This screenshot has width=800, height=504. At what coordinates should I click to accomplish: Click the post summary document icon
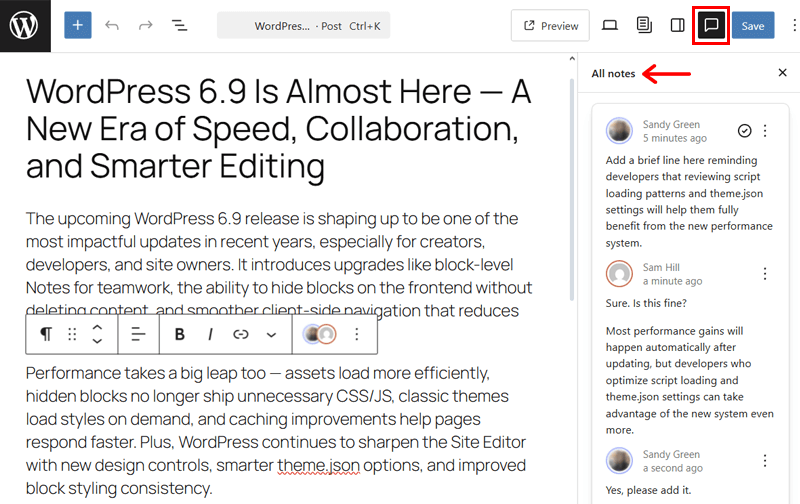click(x=644, y=25)
